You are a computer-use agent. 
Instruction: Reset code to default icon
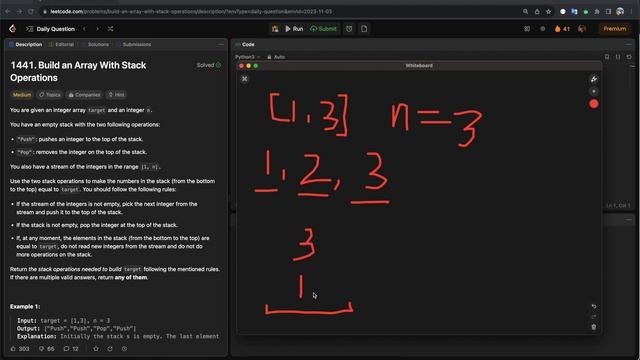[x=629, y=57]
